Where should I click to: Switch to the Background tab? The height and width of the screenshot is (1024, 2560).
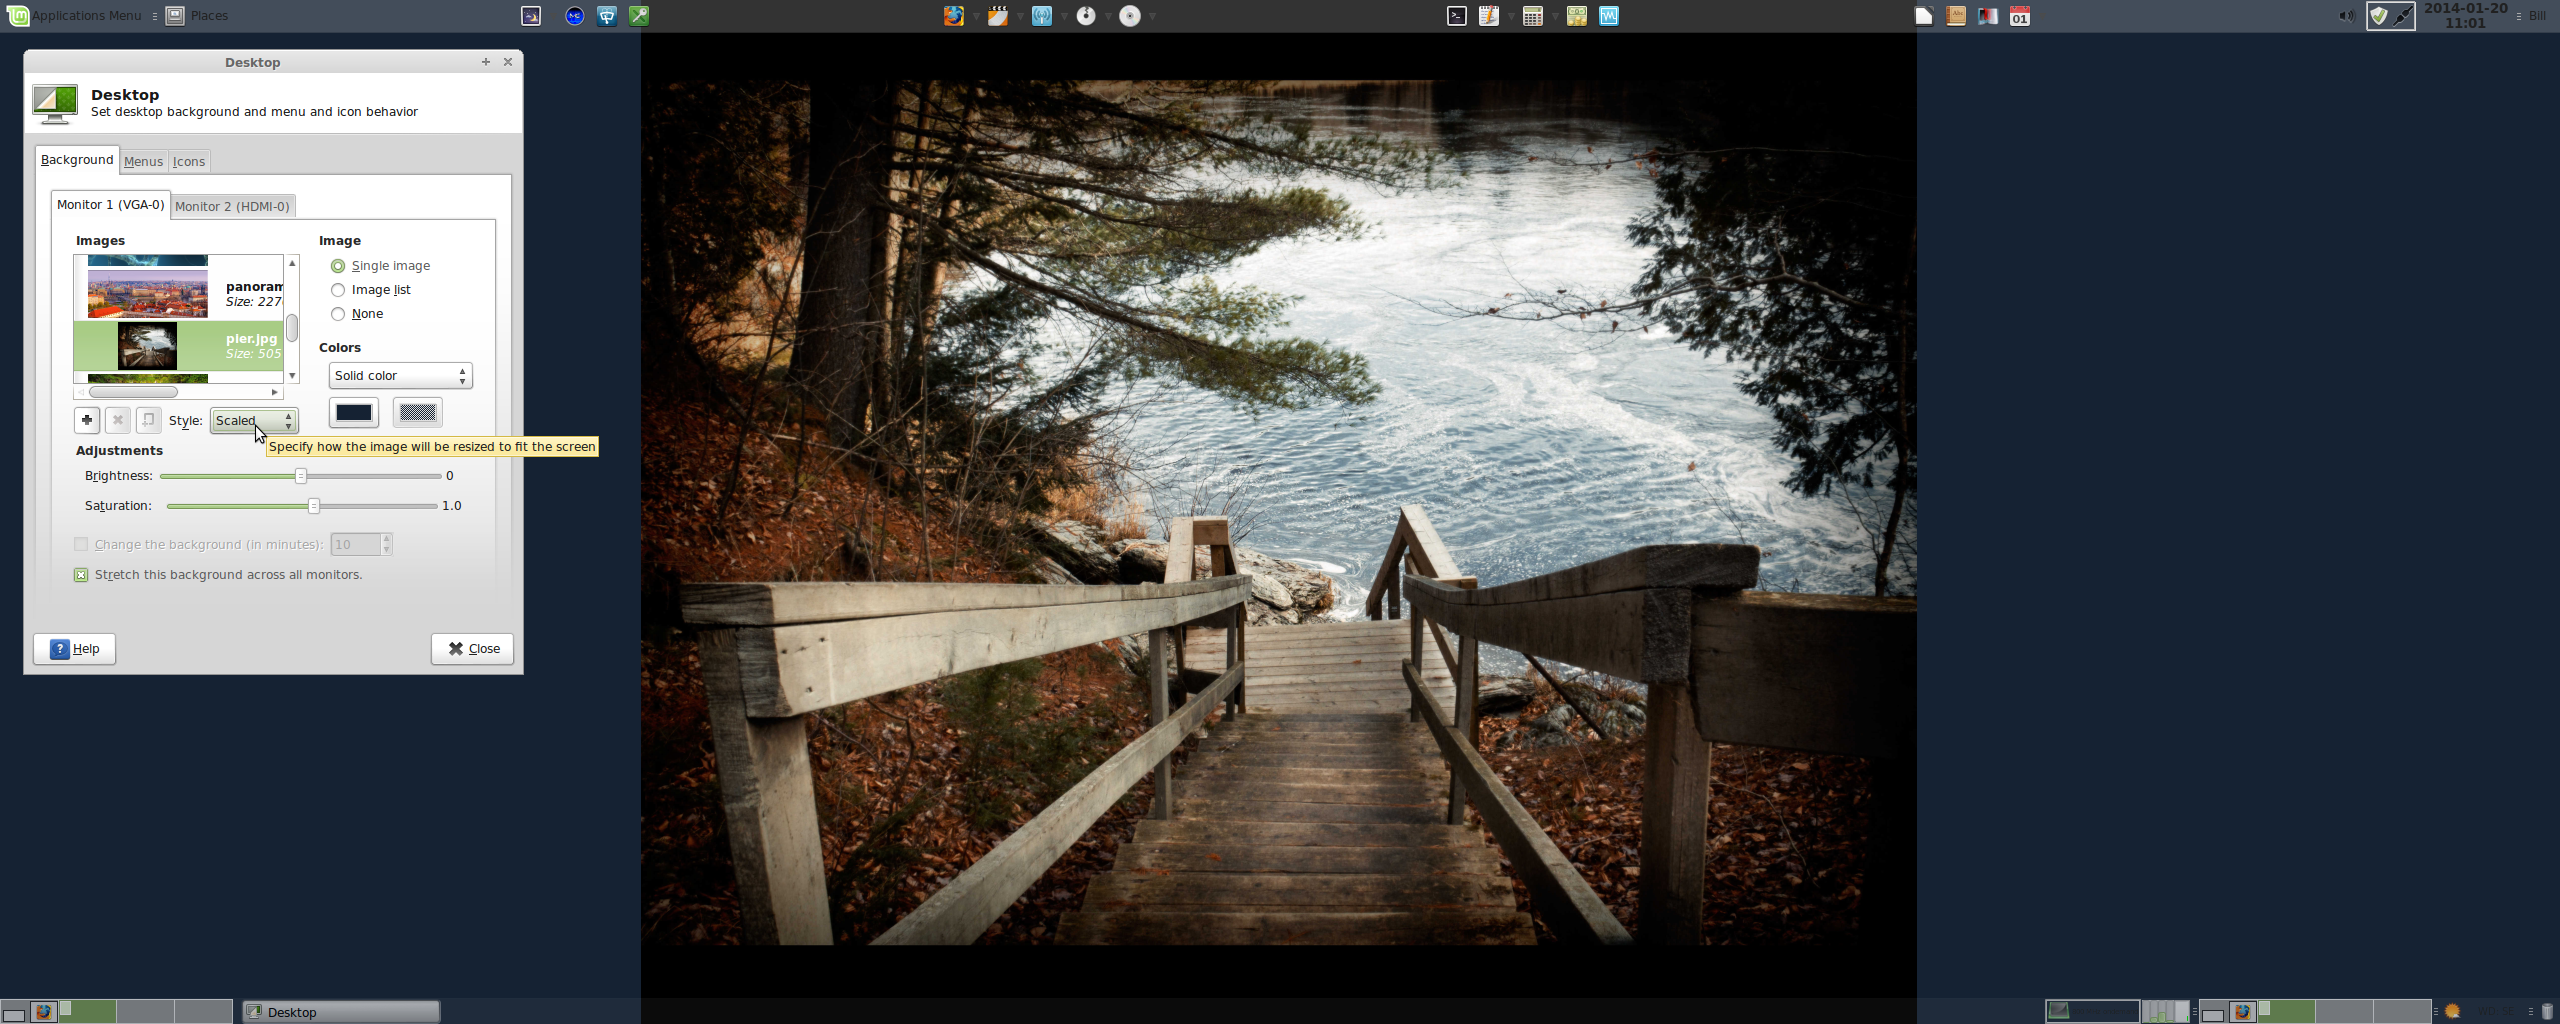pos(77,160)
